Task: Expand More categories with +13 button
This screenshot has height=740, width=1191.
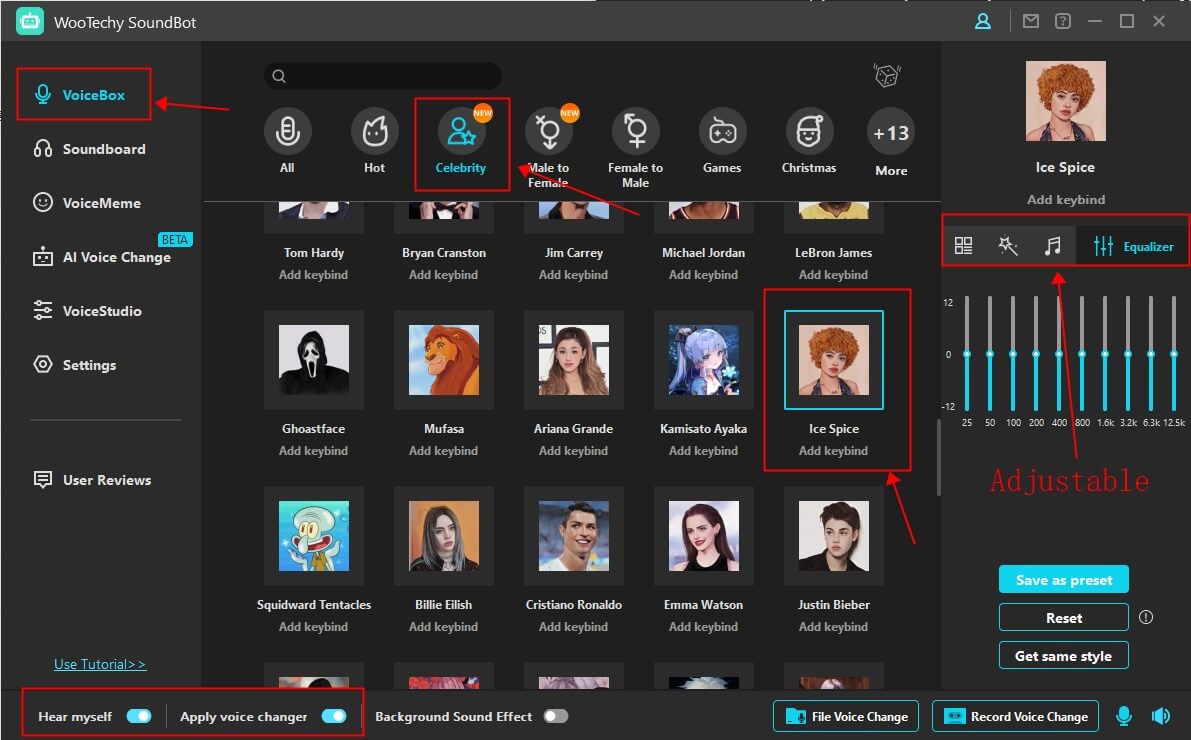Action: tap(890, 133)
